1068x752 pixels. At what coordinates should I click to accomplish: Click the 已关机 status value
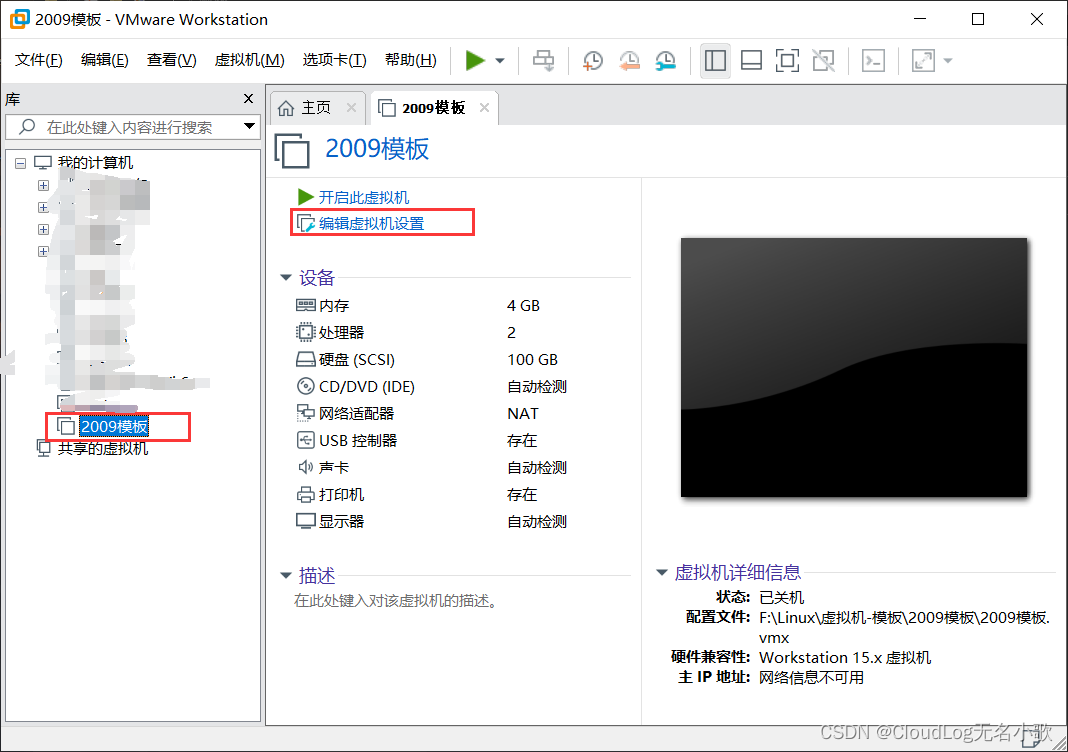click(x=781, y=597)
